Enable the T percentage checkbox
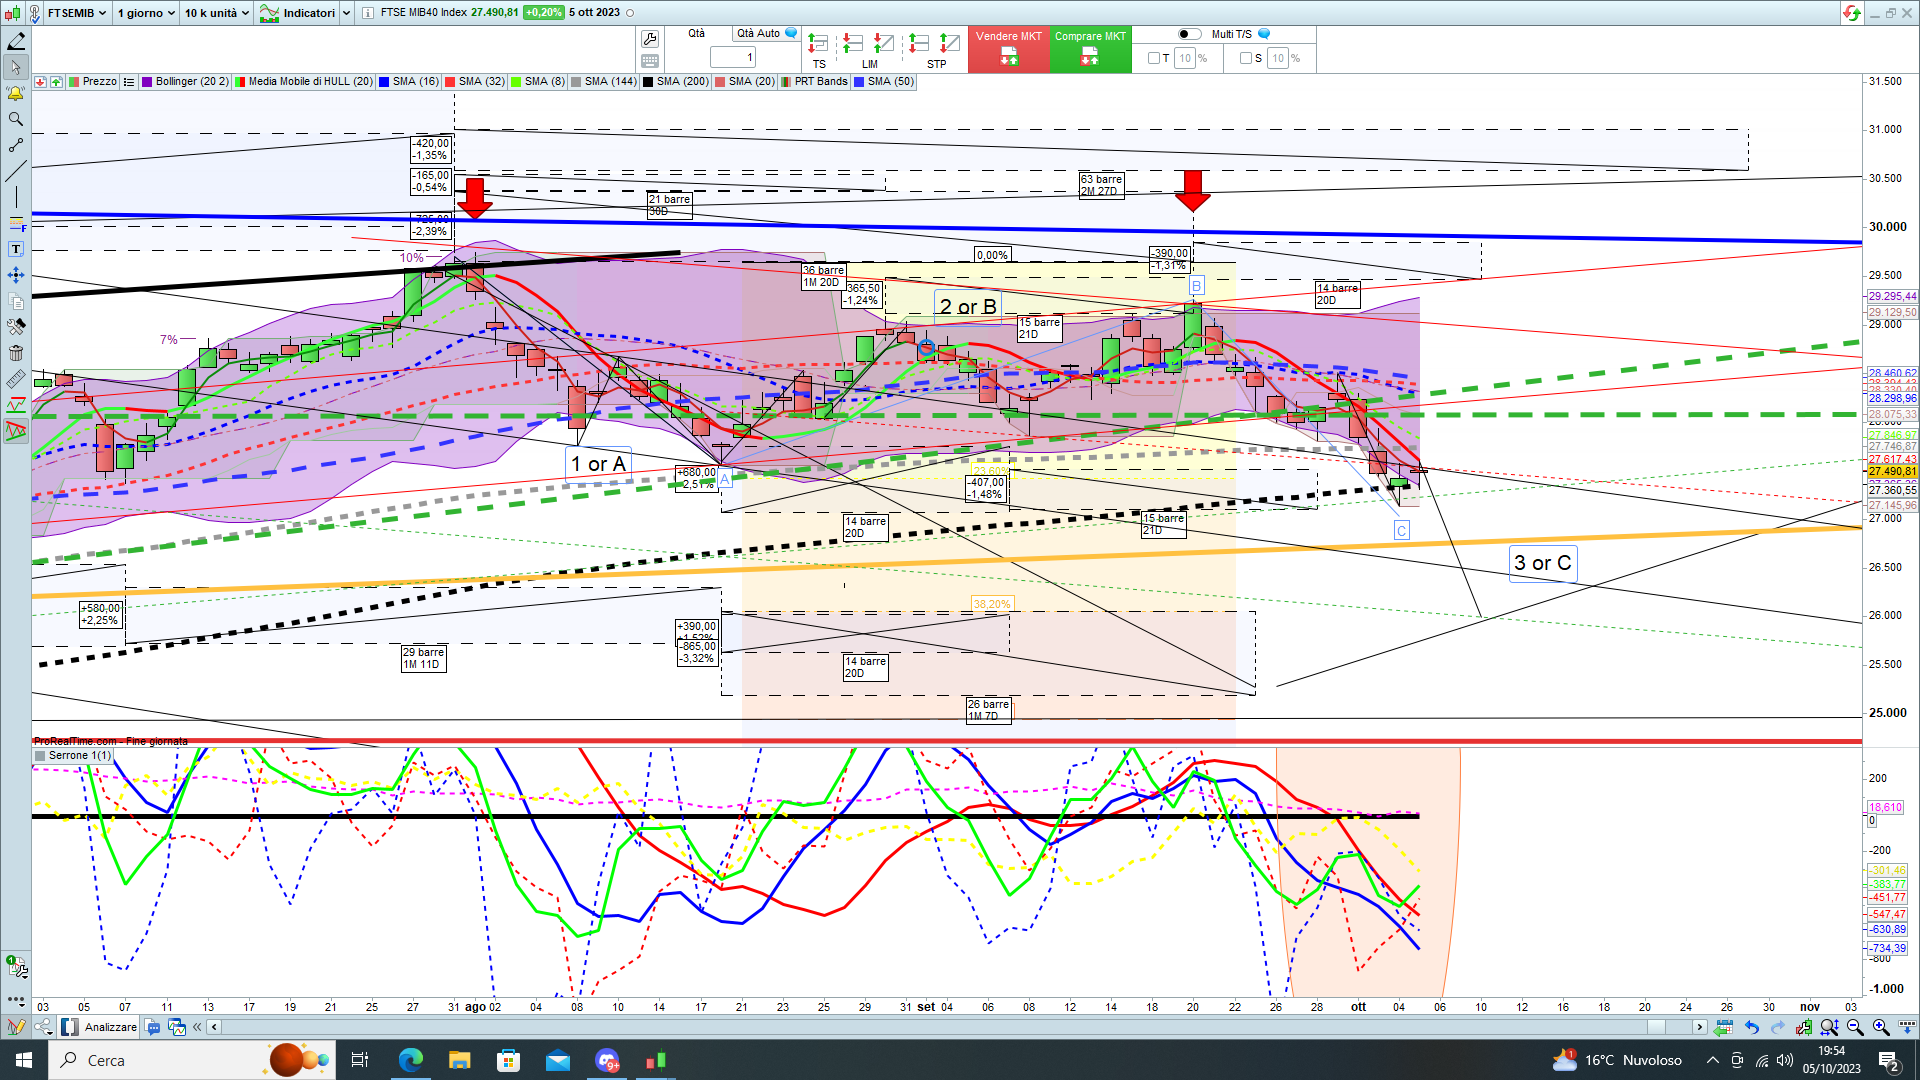The width and height of the screenshot is (1920, 1080). [x=1154, y=58]
